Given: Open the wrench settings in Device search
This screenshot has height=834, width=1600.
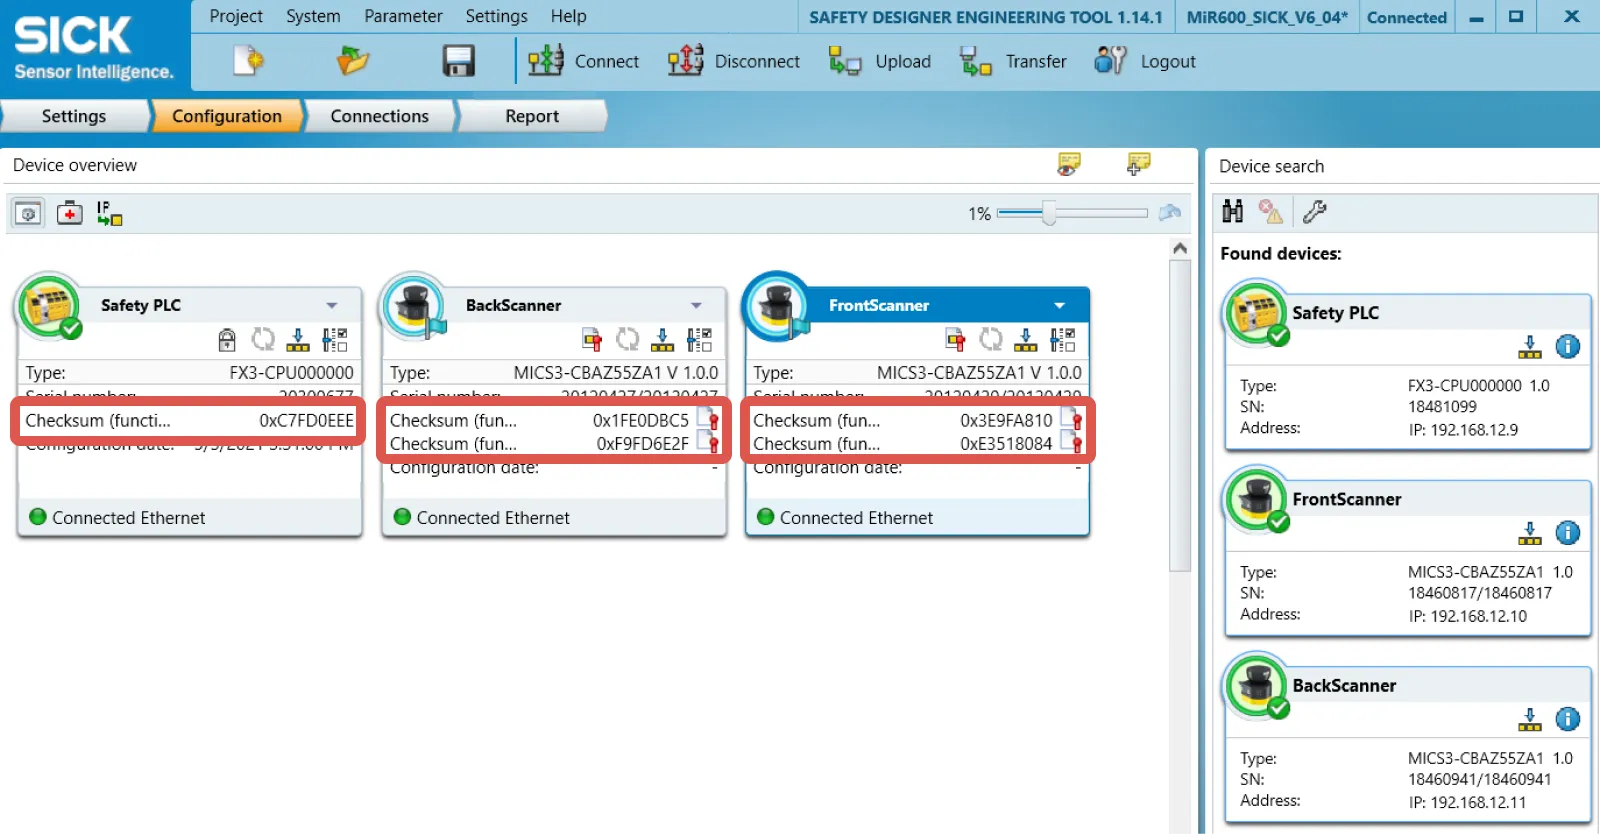Looking at the screenshot, I should [x=1314, y=211].
